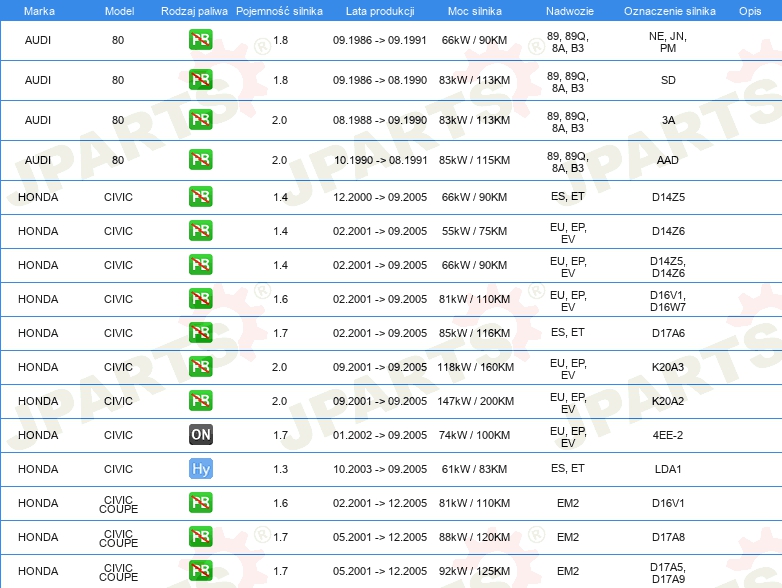
Task: Select the D17A6 engine code cell
Action: click(x=668, y=333)
